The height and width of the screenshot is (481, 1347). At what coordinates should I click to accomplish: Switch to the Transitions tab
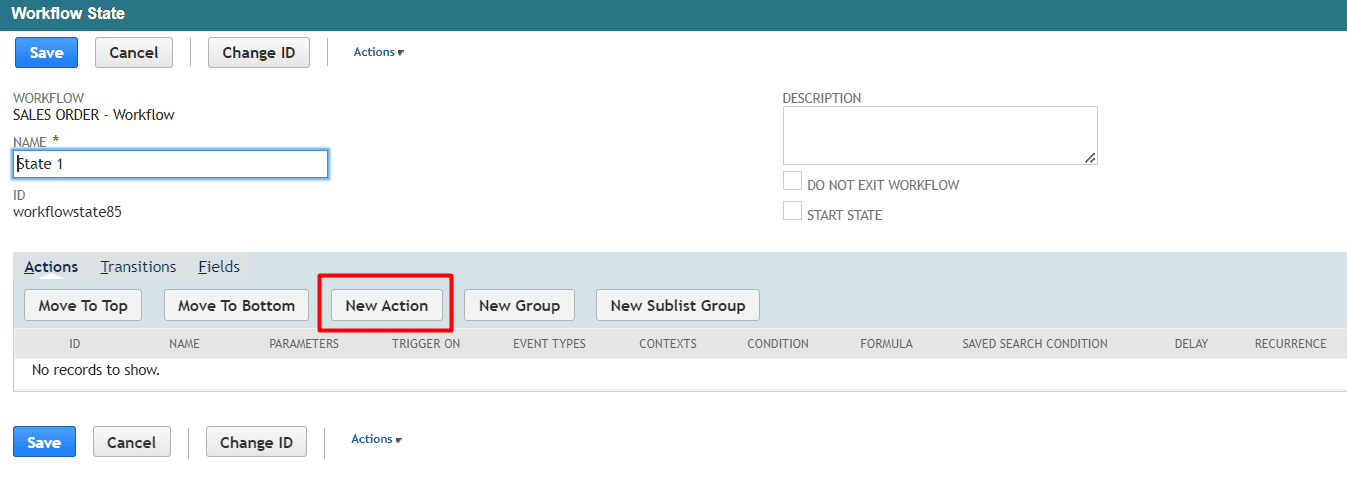click(138, 267)
